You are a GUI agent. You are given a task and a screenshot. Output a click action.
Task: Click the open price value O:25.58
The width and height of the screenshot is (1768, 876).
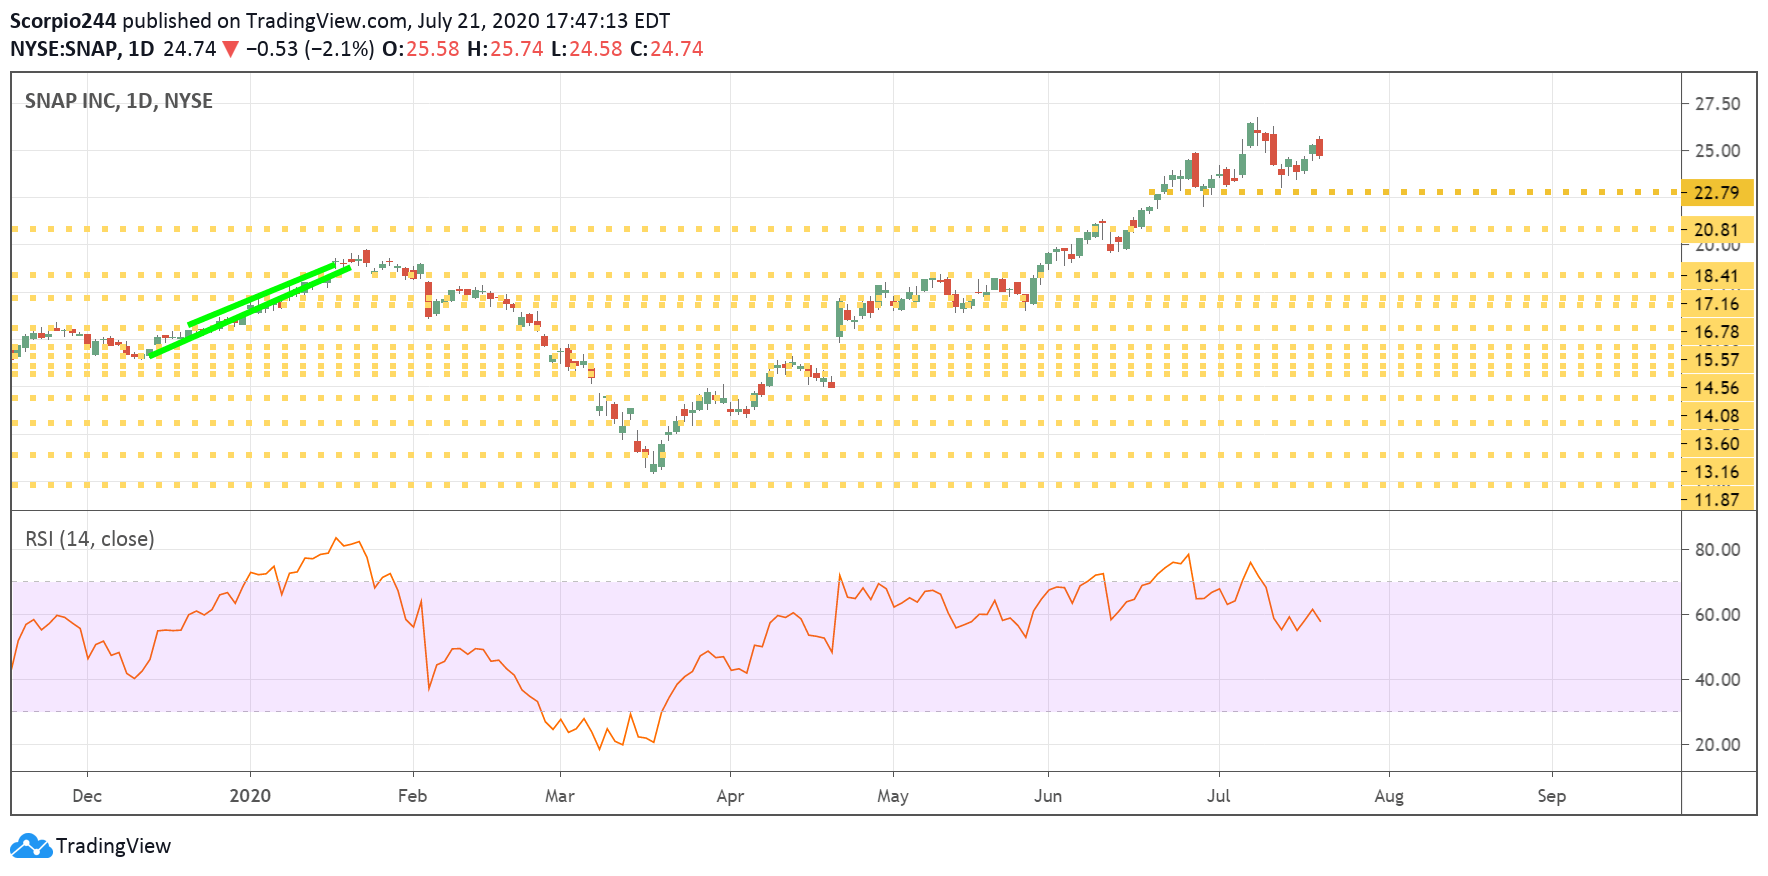tap(421, 49)
